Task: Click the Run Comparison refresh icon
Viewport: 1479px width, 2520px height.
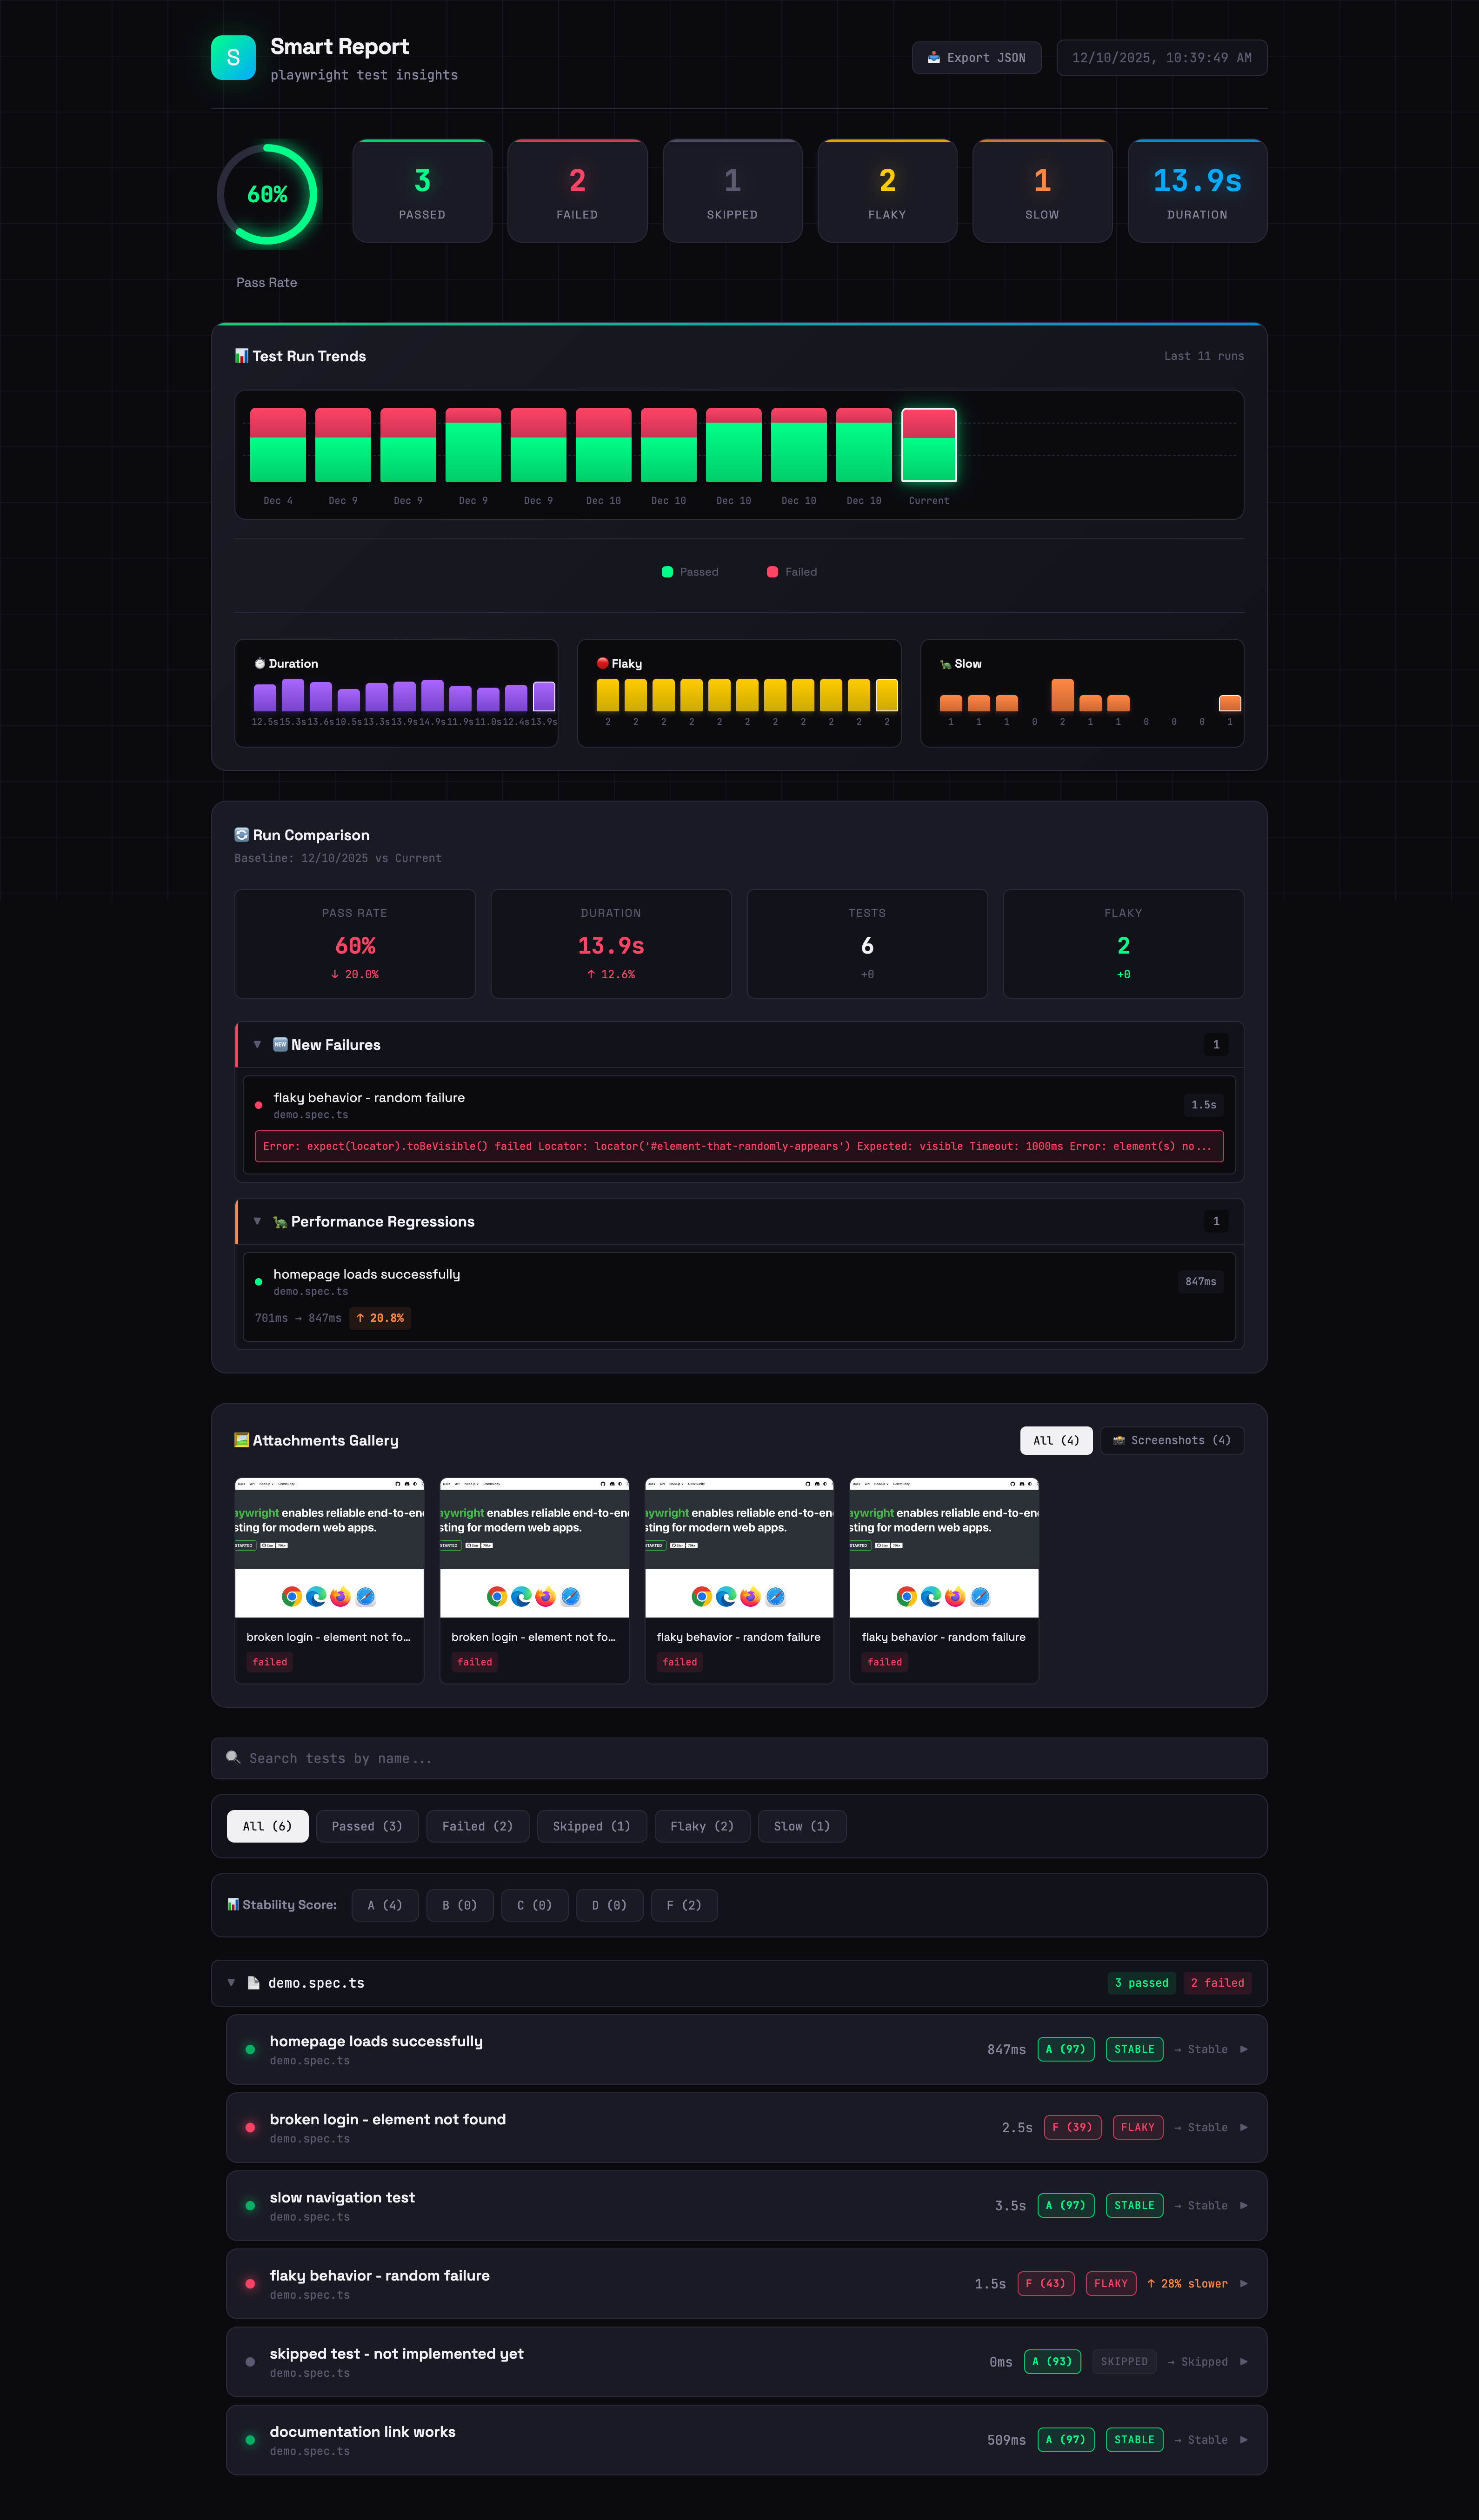Action: [x=241, y=834]
